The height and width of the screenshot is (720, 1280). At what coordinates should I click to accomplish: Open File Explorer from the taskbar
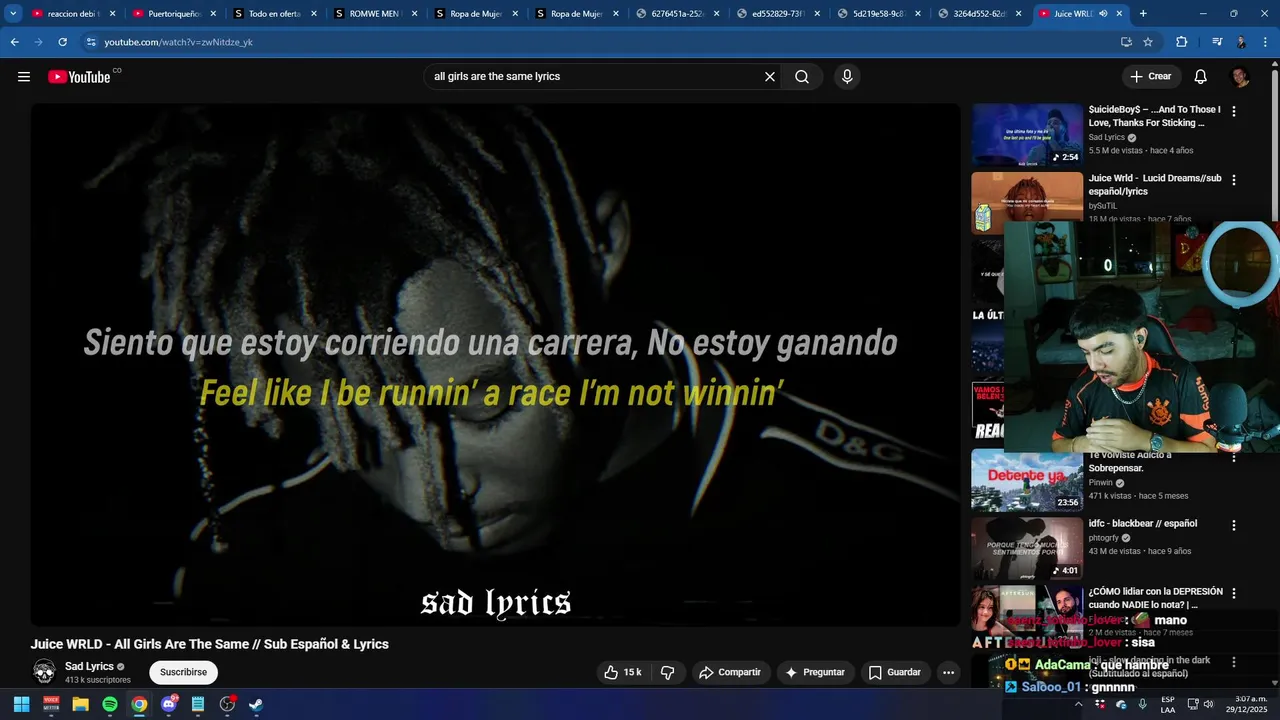pyautogui.click(x=80, y=704)
